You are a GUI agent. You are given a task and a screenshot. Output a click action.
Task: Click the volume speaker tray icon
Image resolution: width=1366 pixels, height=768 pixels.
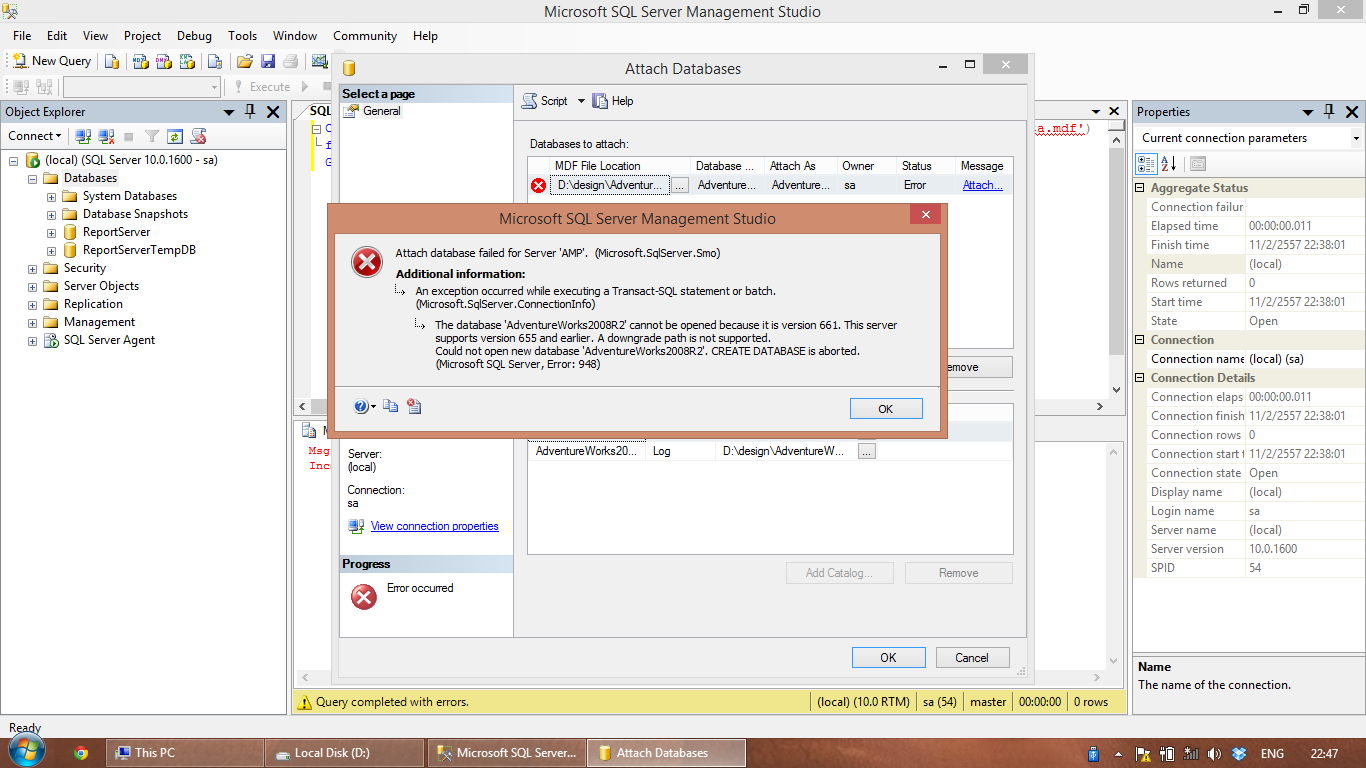tap(1214, 753)
